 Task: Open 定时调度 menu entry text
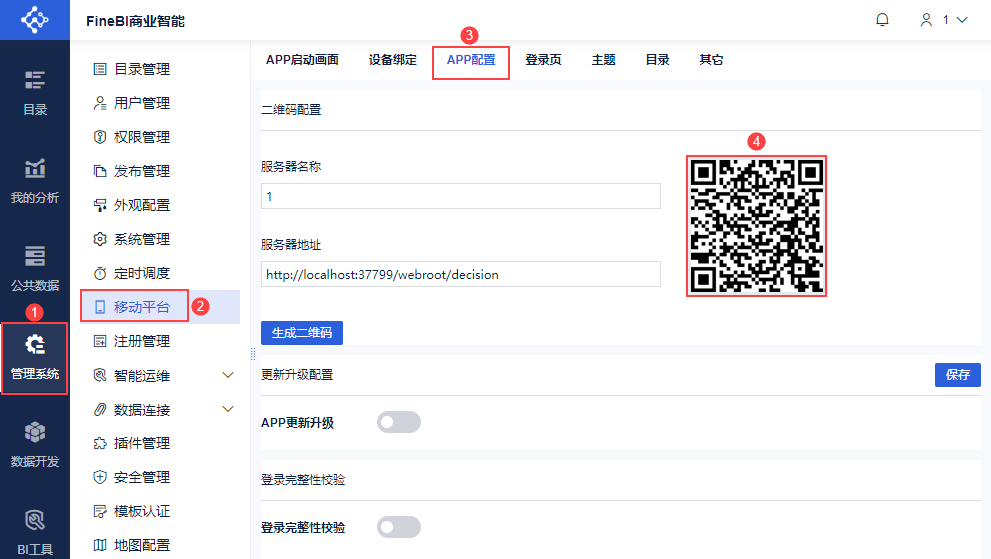click(x=142, y=273)
